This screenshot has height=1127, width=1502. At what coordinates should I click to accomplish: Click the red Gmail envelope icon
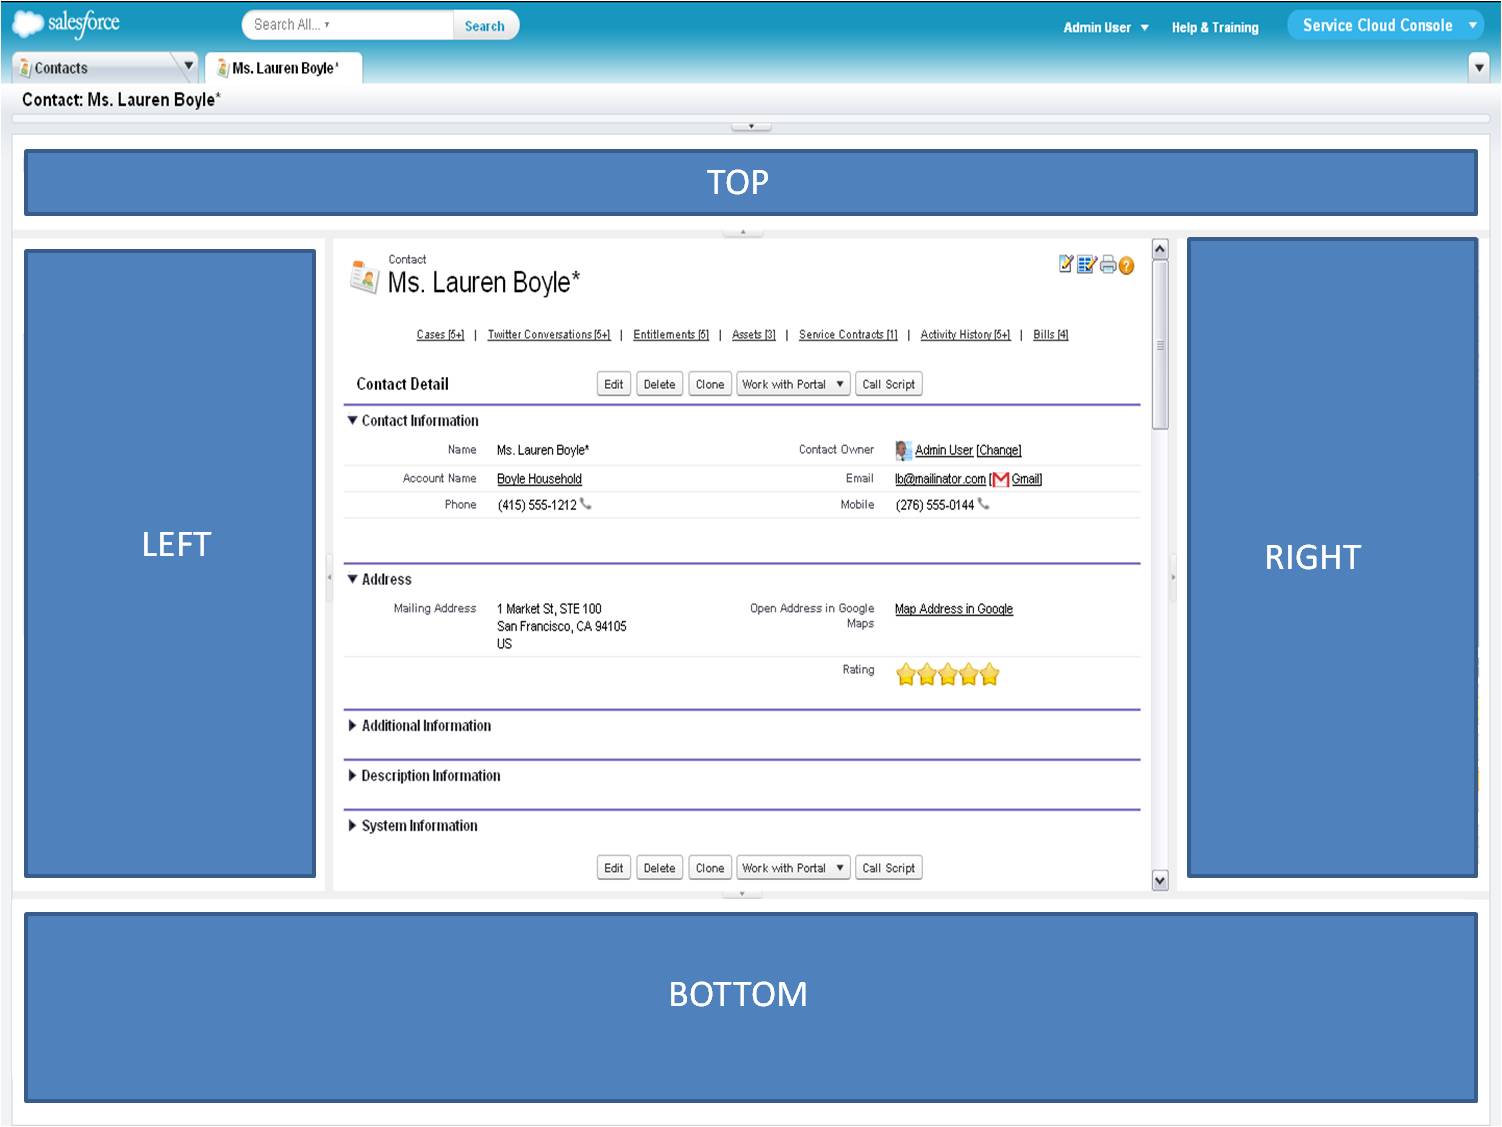pos(1000,480)
